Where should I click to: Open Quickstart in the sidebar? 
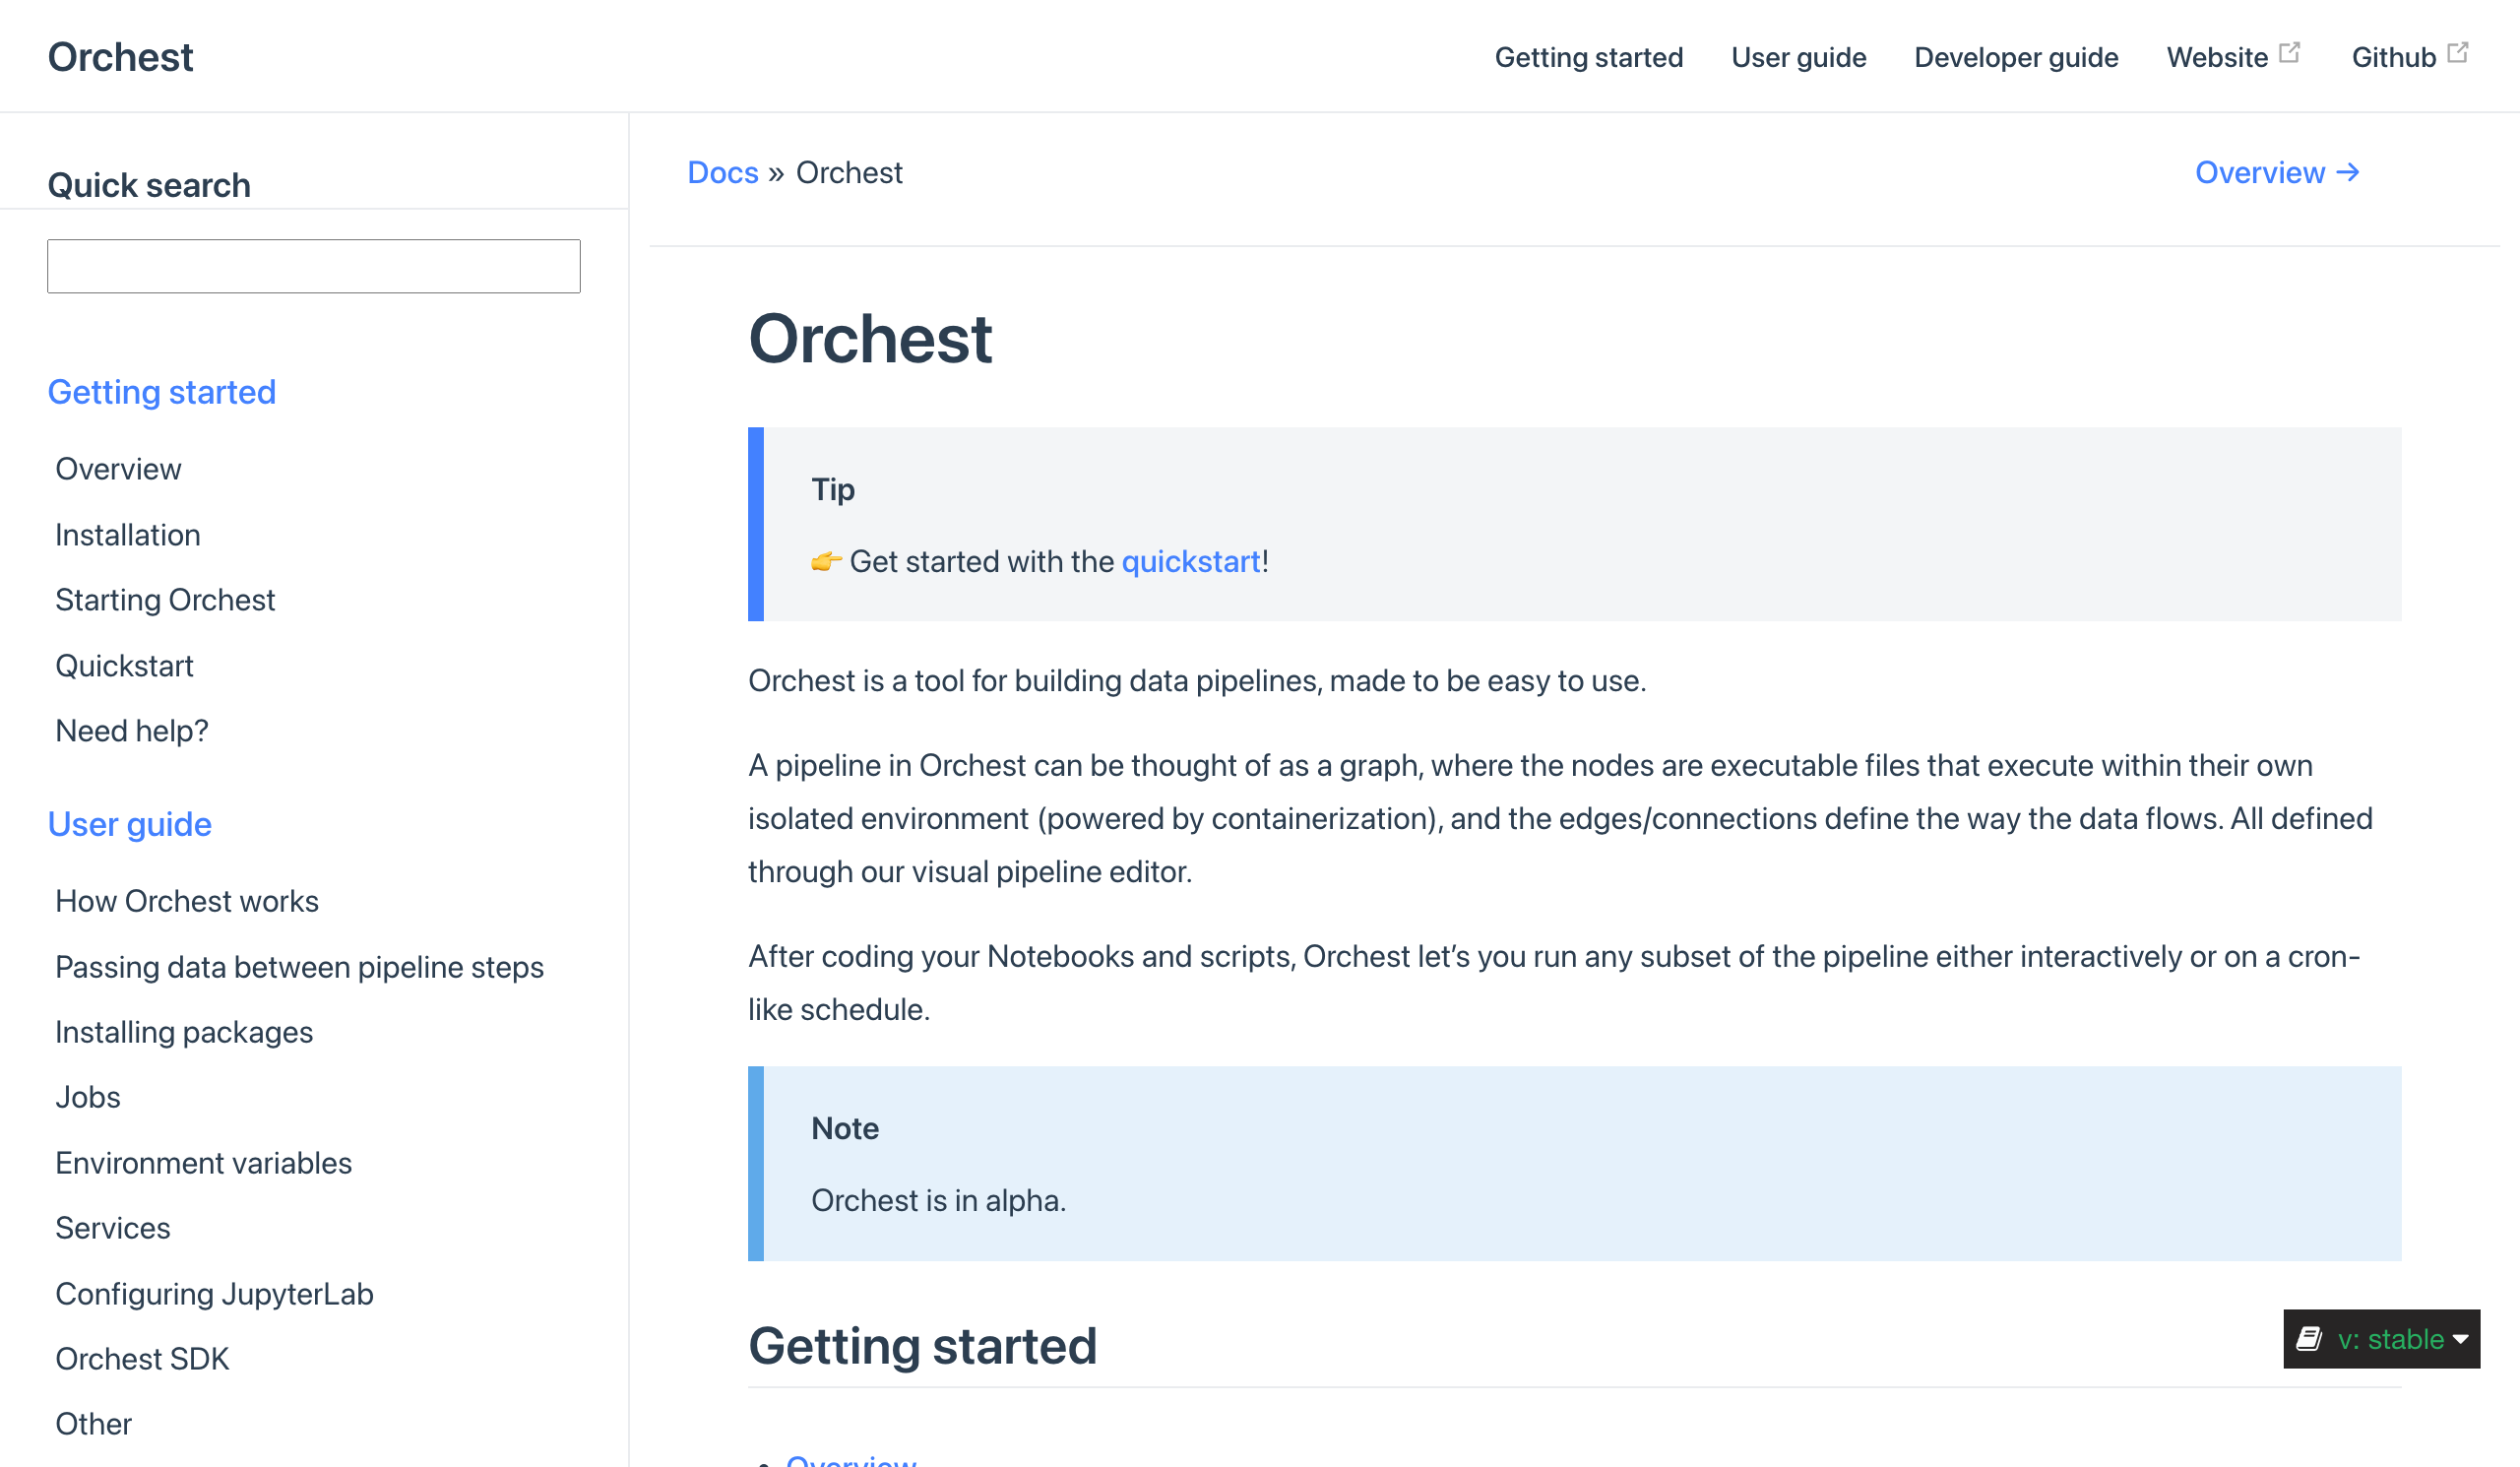[124, 666]
